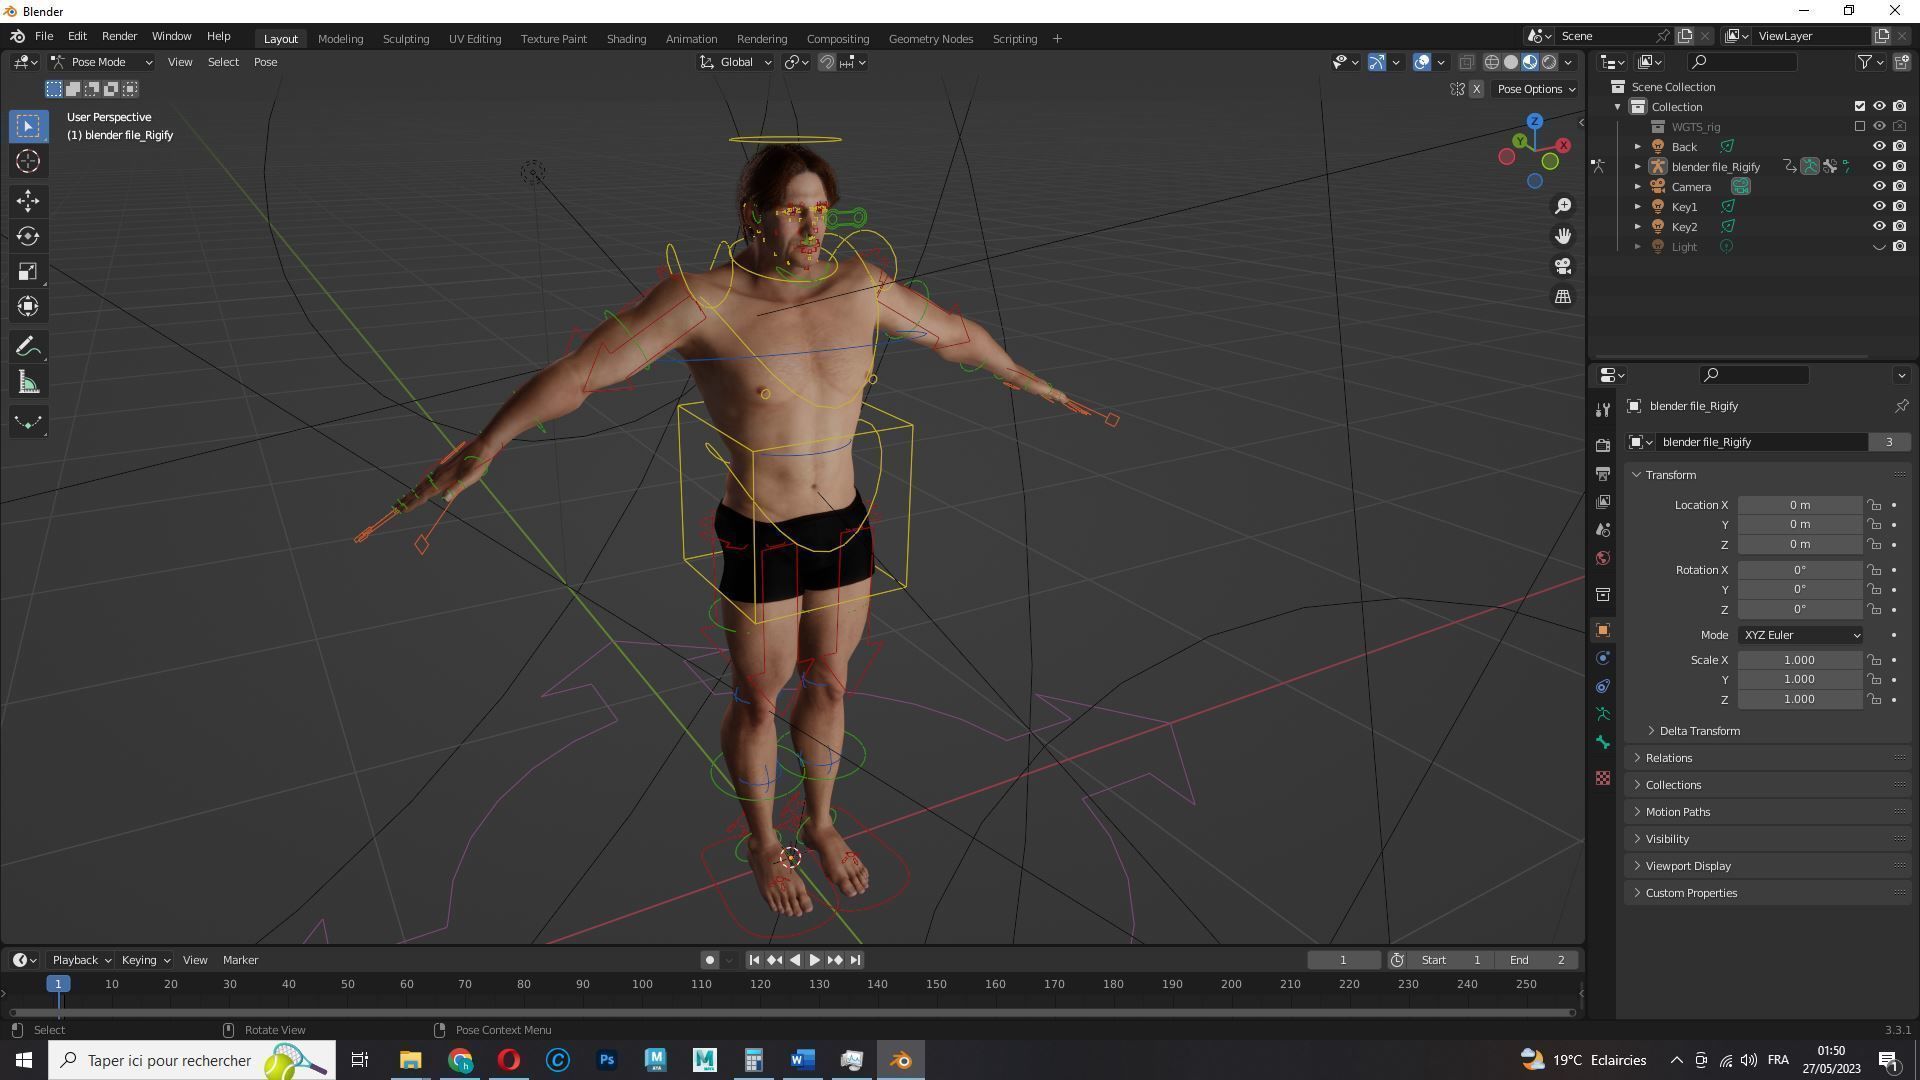Open the Pose Options dropdown

point(1536,89)
